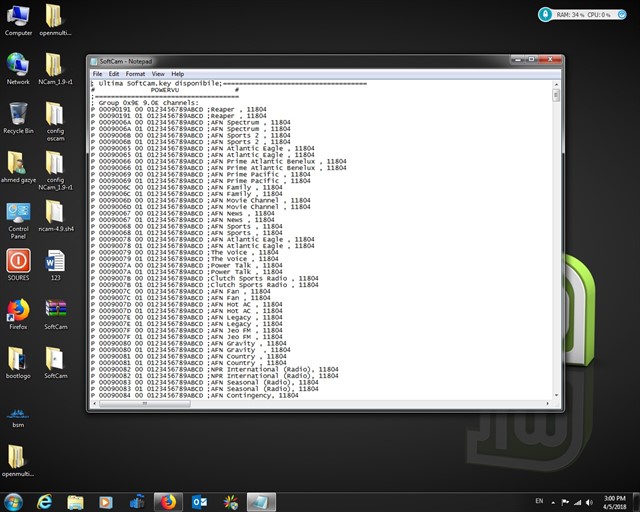Click the first 'Reaper , 11804' line
640x512 pixels.
178,109
